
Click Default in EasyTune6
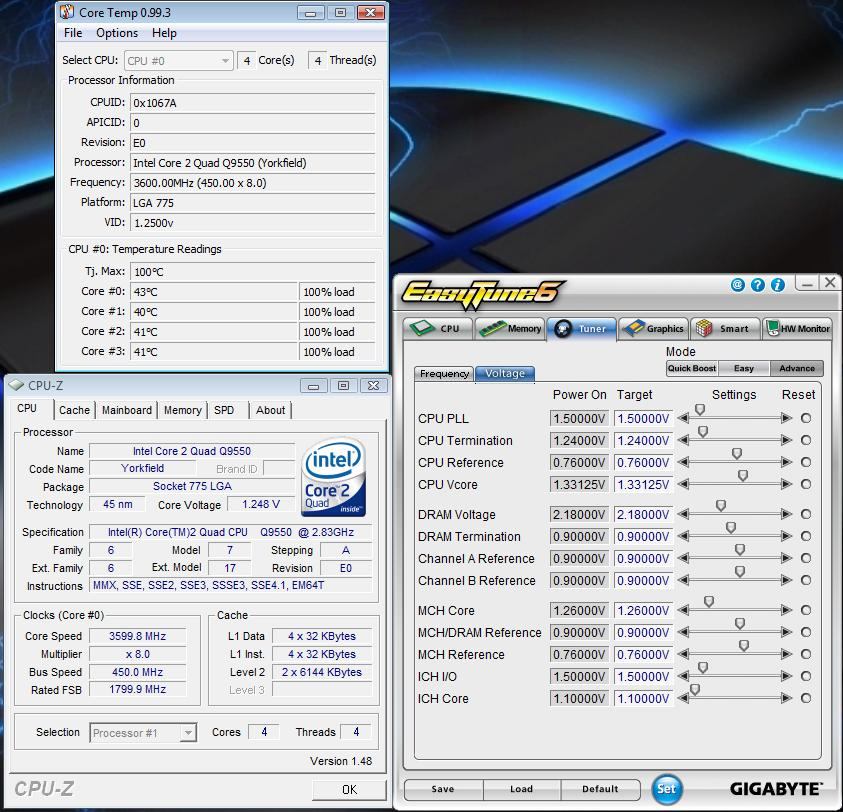pos(600,789)
